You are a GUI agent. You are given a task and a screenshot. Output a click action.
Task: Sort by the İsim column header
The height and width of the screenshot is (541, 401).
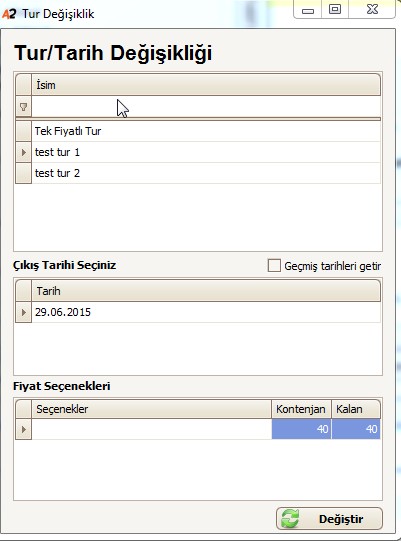(206, 85)
